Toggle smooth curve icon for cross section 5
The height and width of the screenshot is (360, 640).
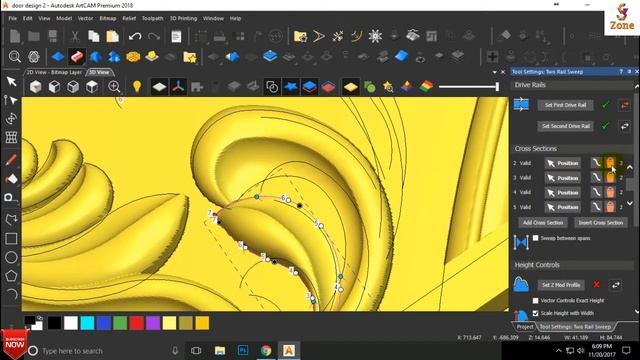[596, 207]
